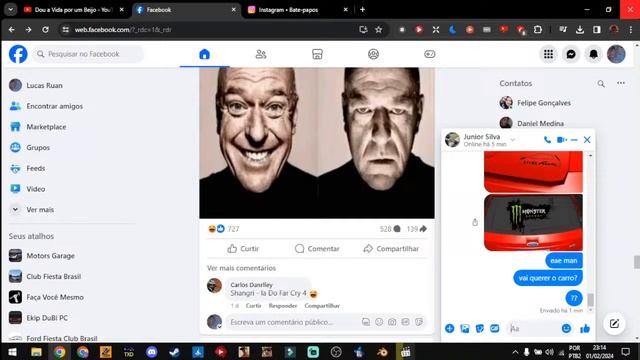This screenshot has height=360, width=640.
Task: Expand the Ver mais sidebar section
Action: point(31,209)
